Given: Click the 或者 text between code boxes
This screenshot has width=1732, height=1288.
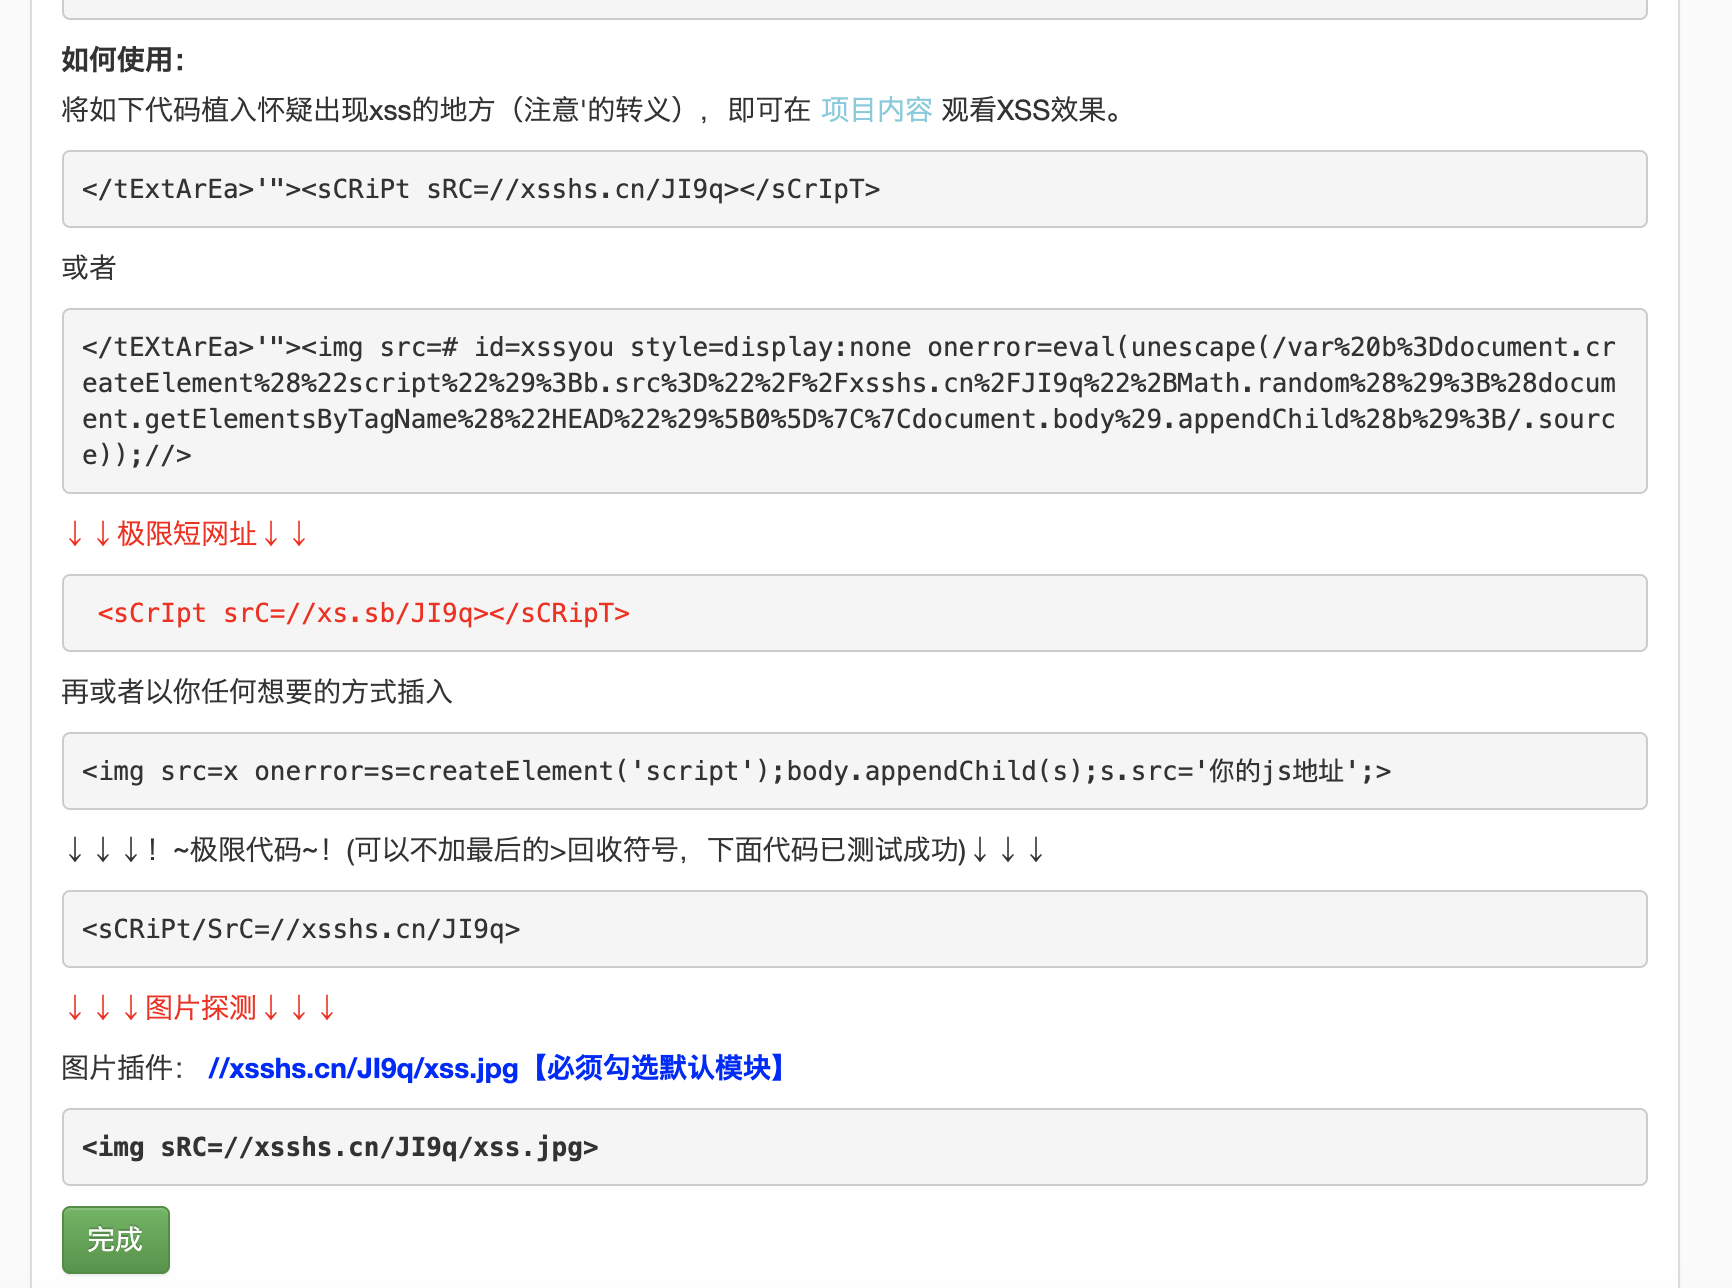Looking at the screenshot, I should pos(89,268).
